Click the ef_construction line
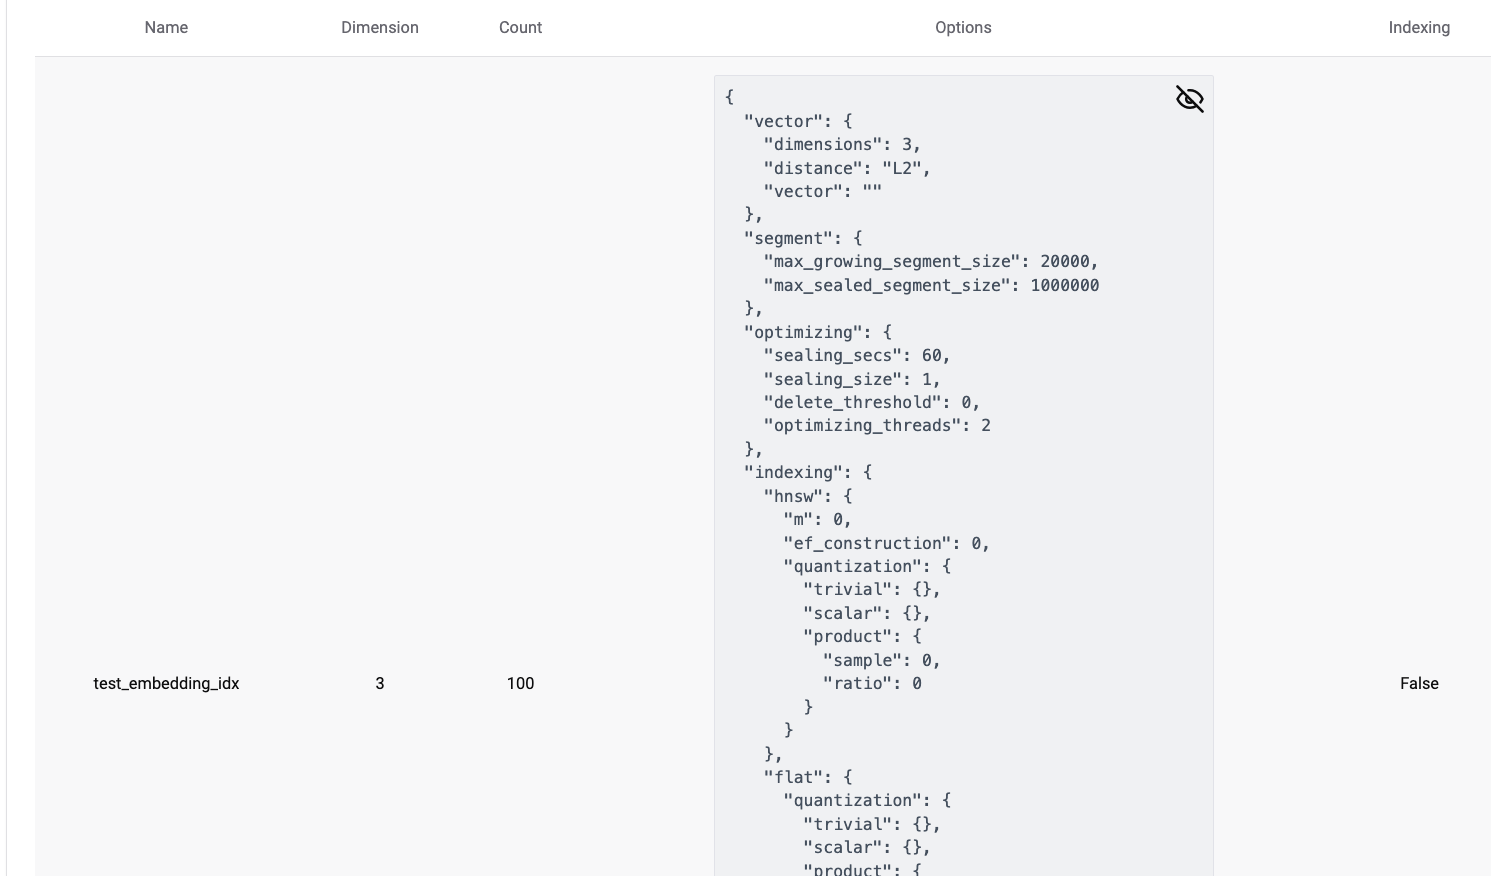This screenshot has width=1511, height=891. [886, 544]
